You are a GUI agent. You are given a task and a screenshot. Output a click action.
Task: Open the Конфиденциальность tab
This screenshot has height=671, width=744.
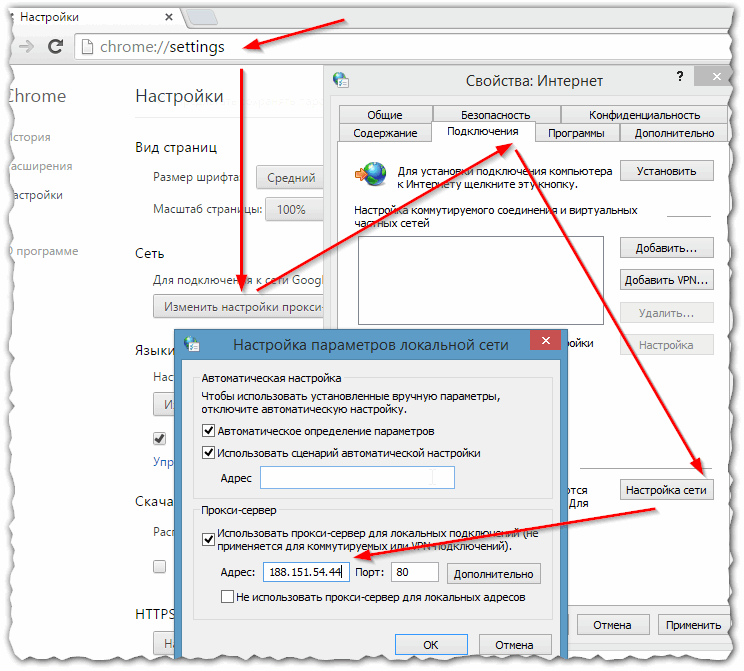click(644, 115)
